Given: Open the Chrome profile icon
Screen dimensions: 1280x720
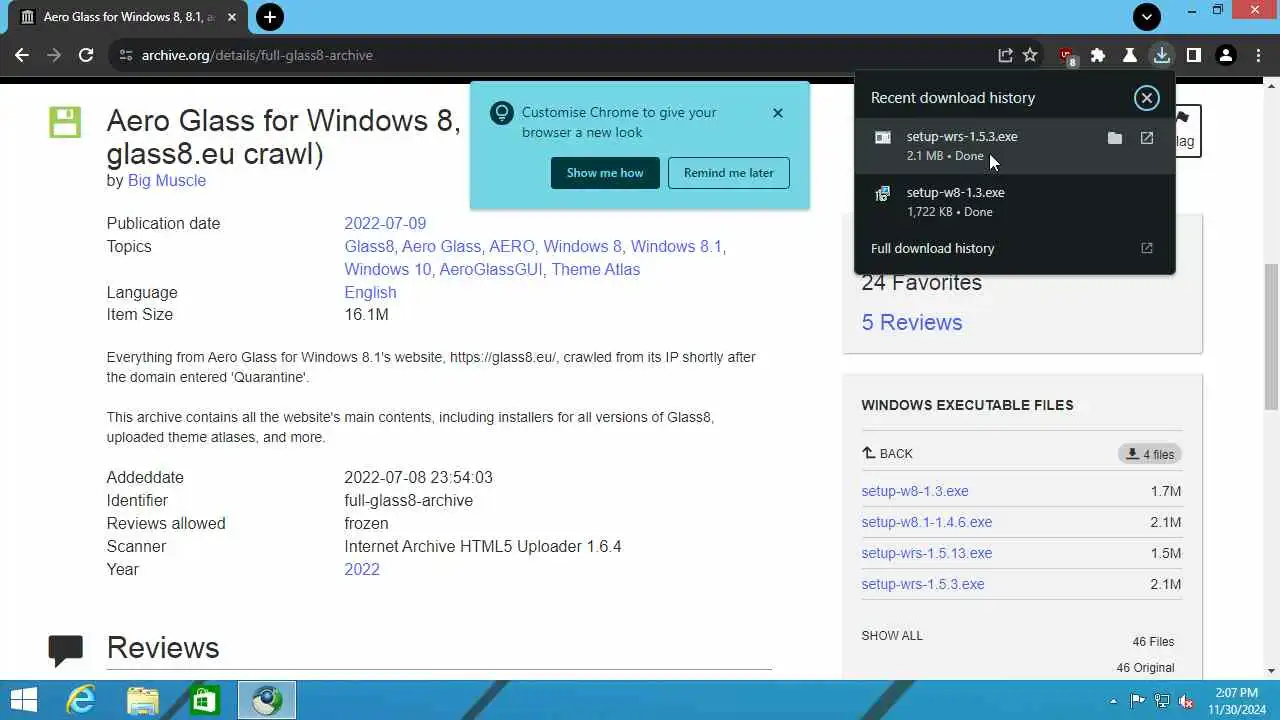Looking at the screenshot, I should 1225,55.
